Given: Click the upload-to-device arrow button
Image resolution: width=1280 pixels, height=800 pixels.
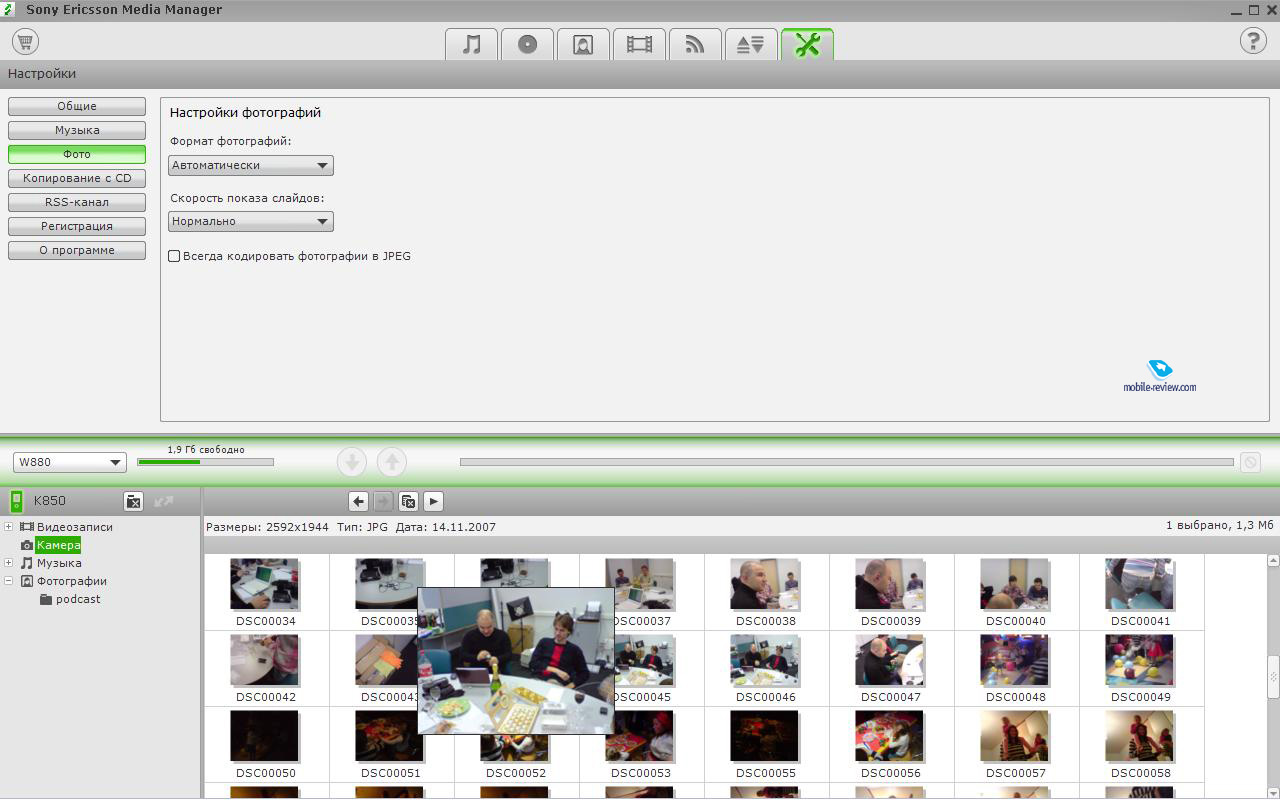Looking at the screenshot, I should click(x=392, y=462).
